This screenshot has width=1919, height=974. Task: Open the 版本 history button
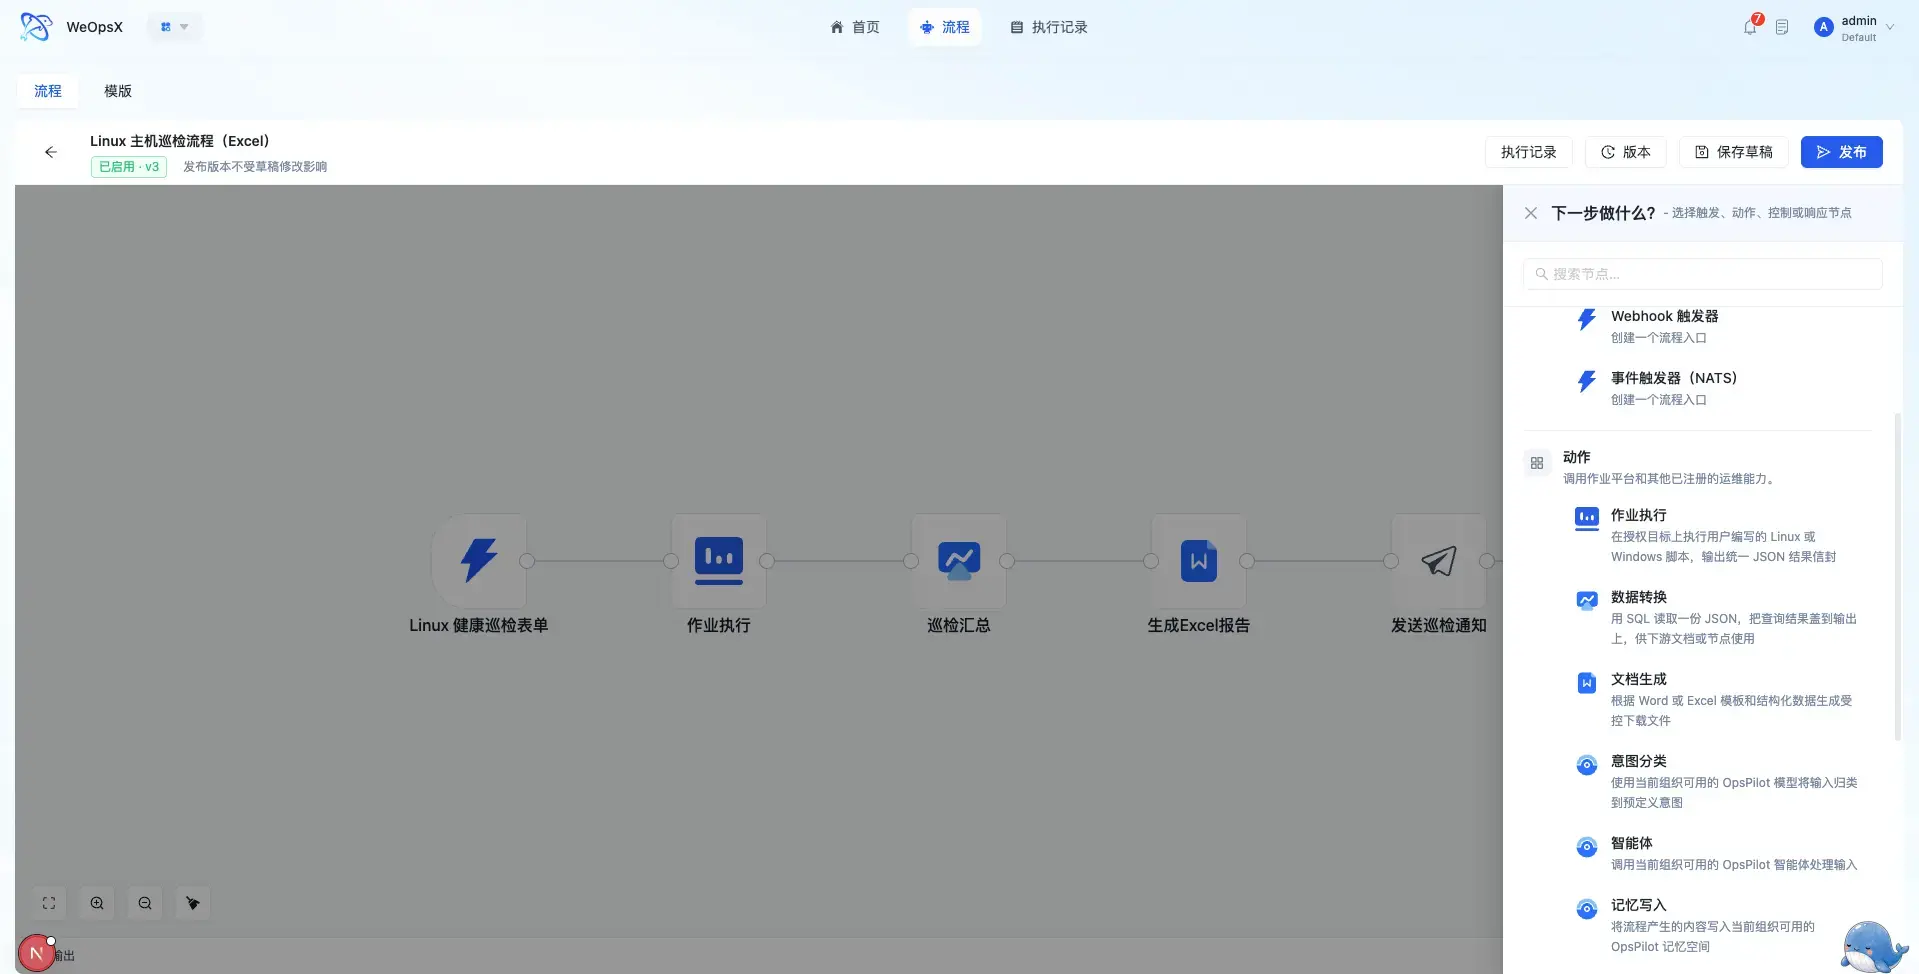(x=1626, y=152)
